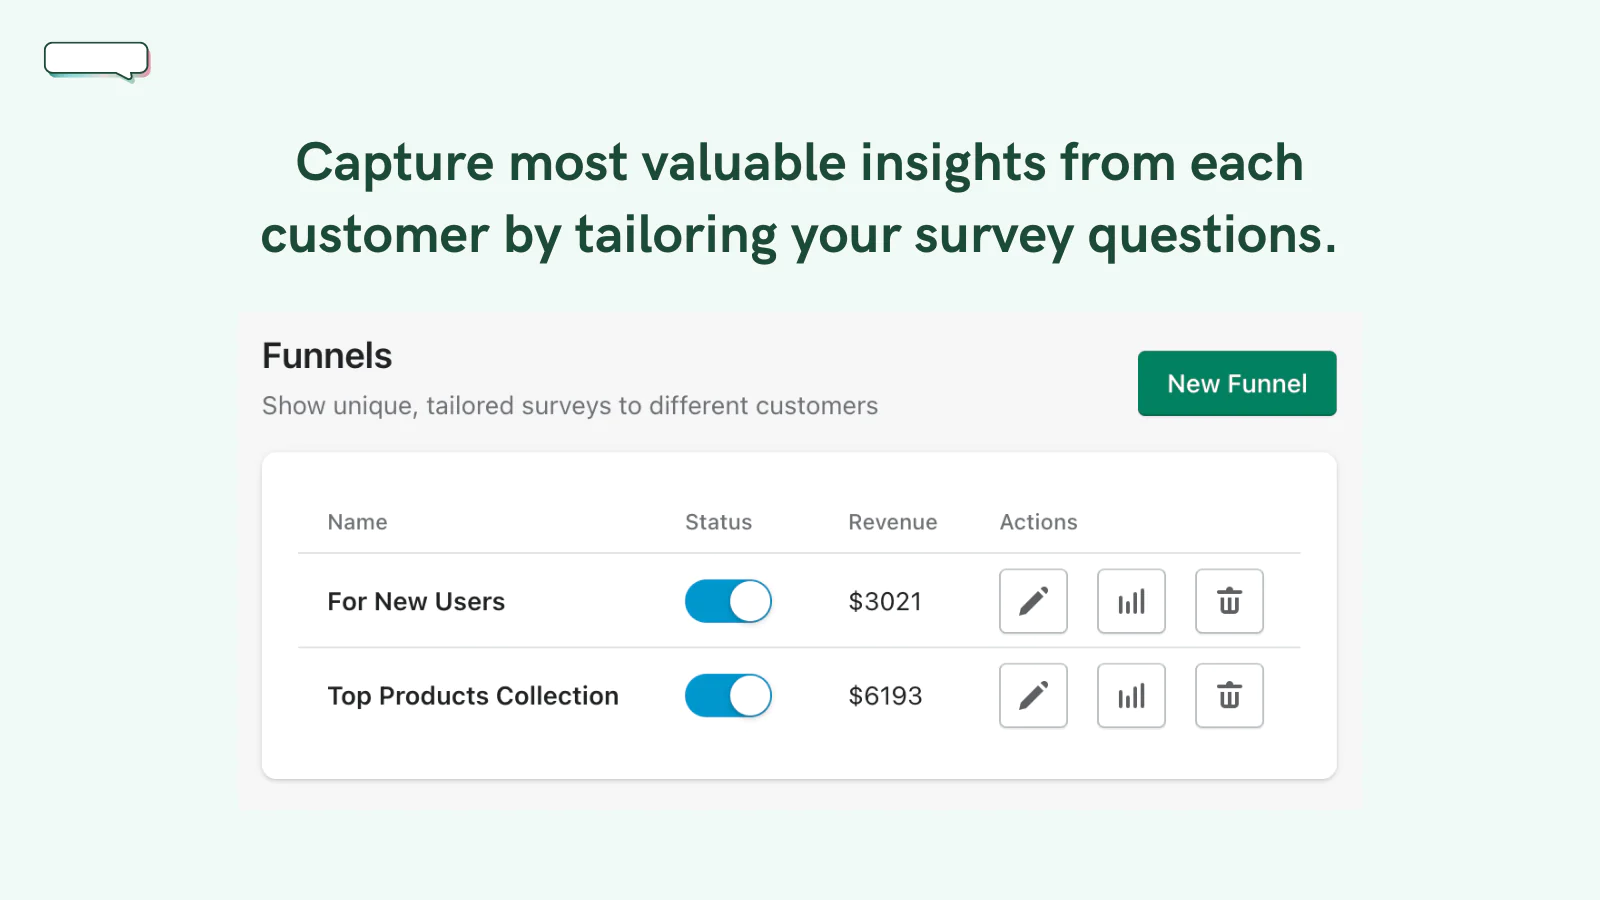Click the speech bubble logo icon
Viewport: 1600px width, 900px height.
(x=97, y=61)
